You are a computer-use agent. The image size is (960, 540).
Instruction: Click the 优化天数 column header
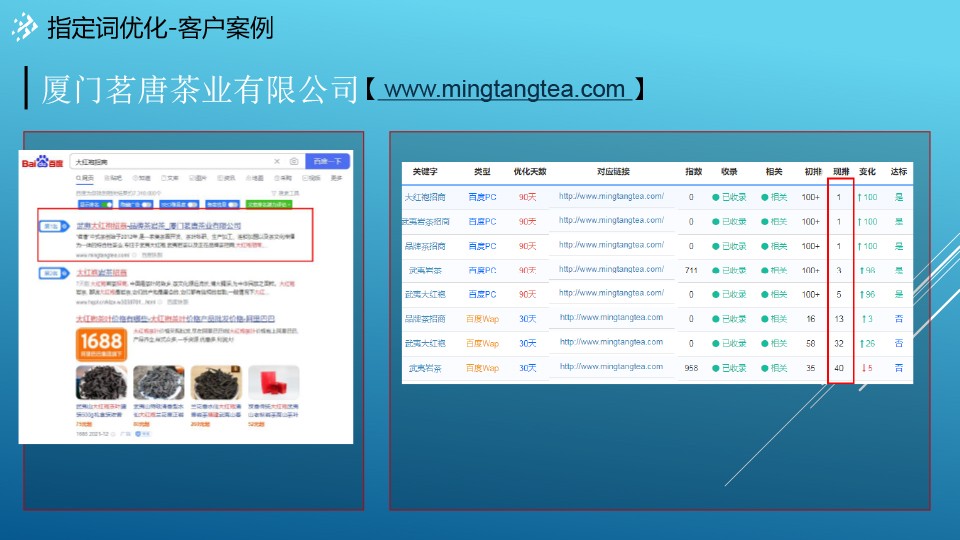point(530,172)
